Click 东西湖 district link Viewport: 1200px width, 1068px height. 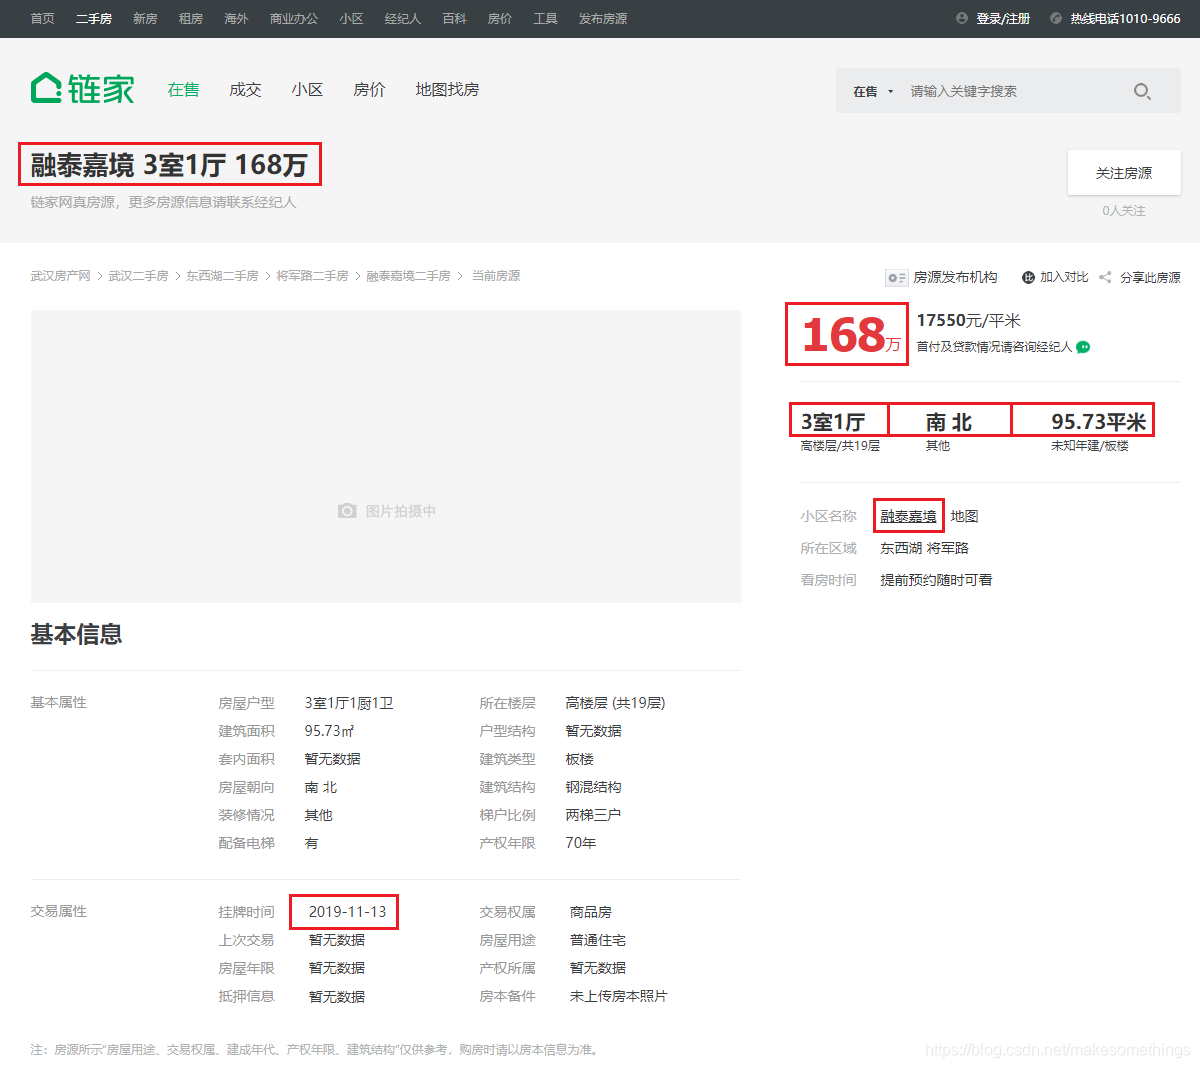click(901, 548)
